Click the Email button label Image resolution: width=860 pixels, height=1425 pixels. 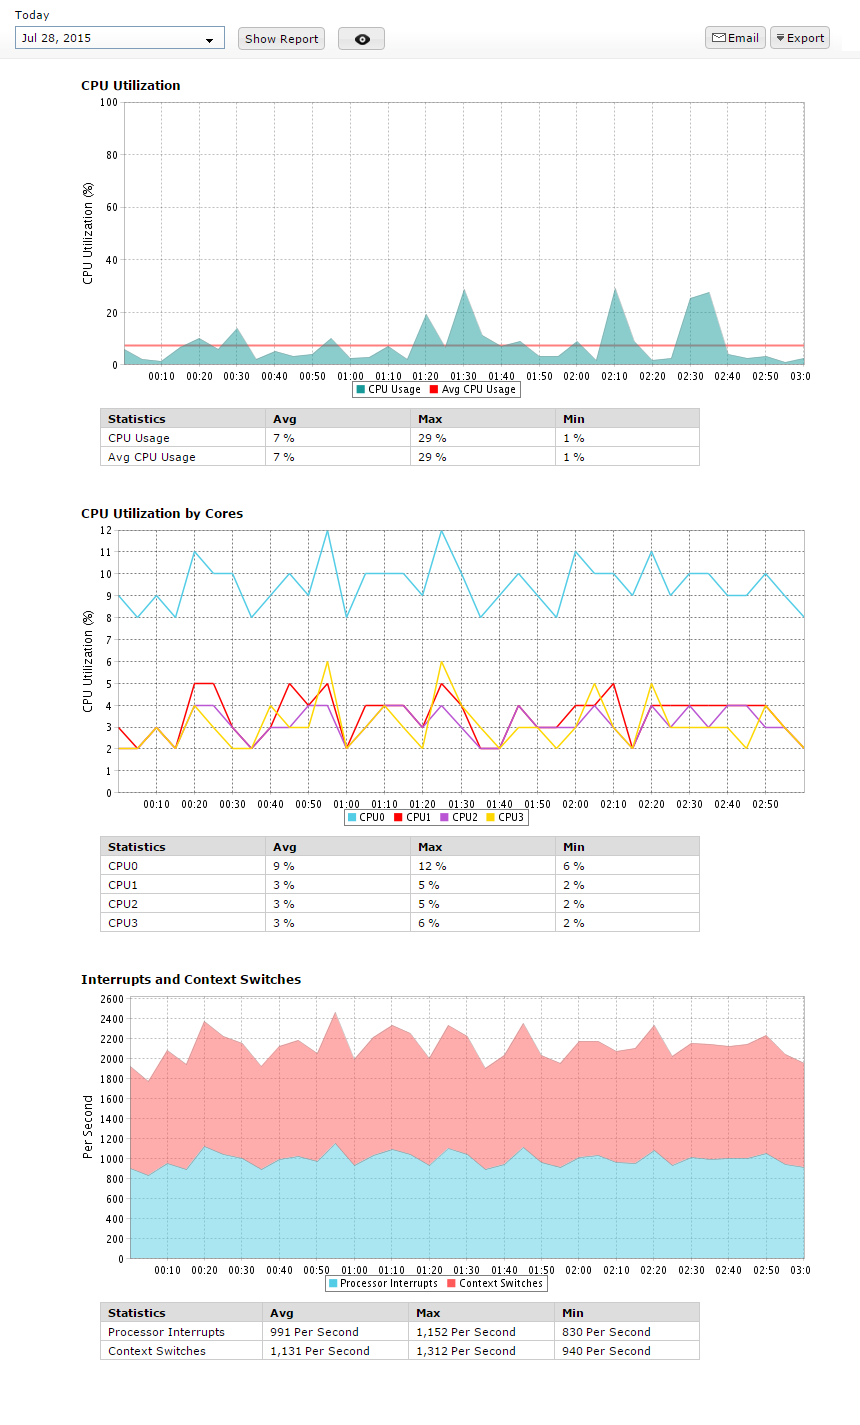(x=743, y=38)
